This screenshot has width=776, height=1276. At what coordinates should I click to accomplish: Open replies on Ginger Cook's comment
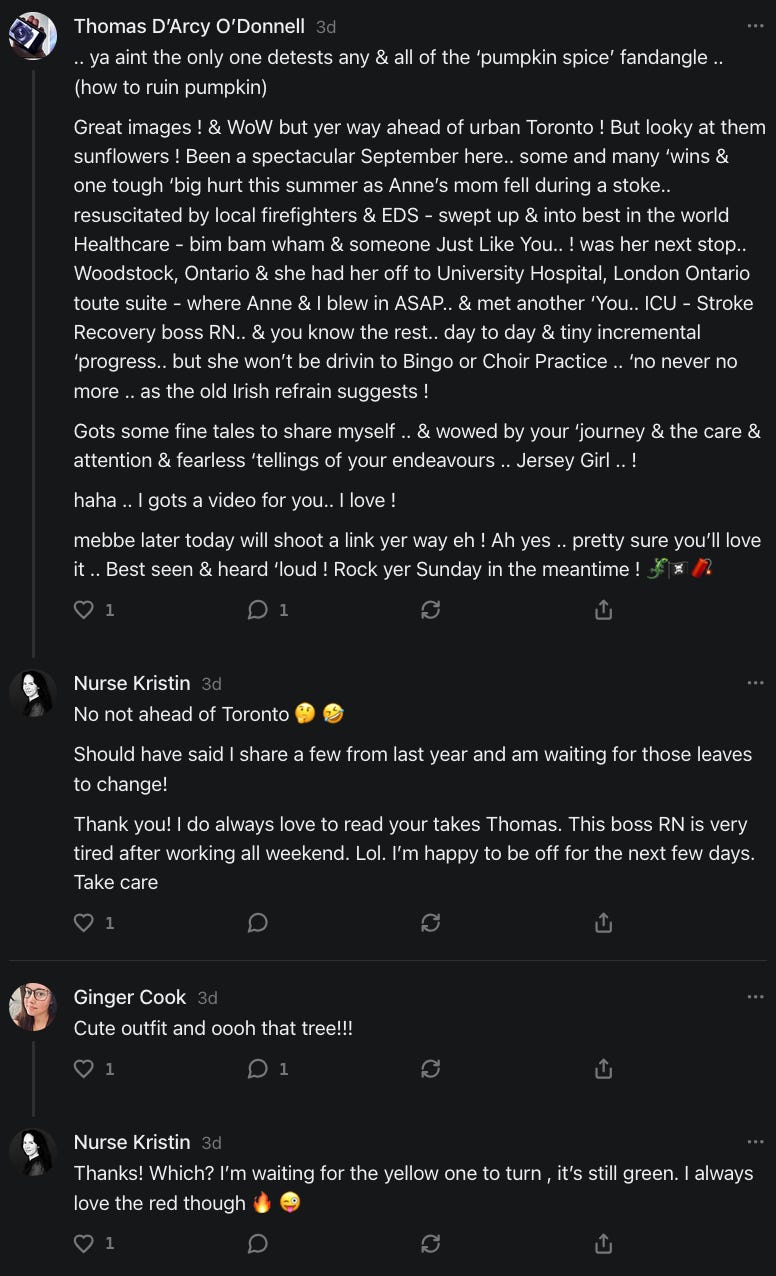pyautogui.click(x=258, y=1069)
